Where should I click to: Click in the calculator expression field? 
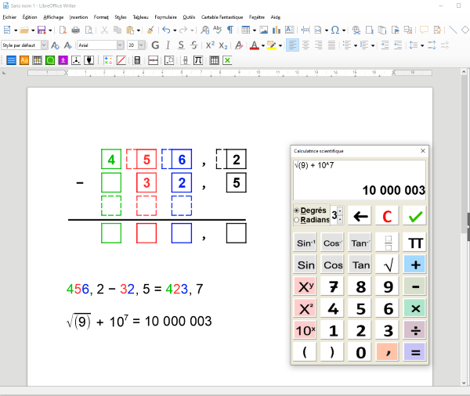pos(359,180)
